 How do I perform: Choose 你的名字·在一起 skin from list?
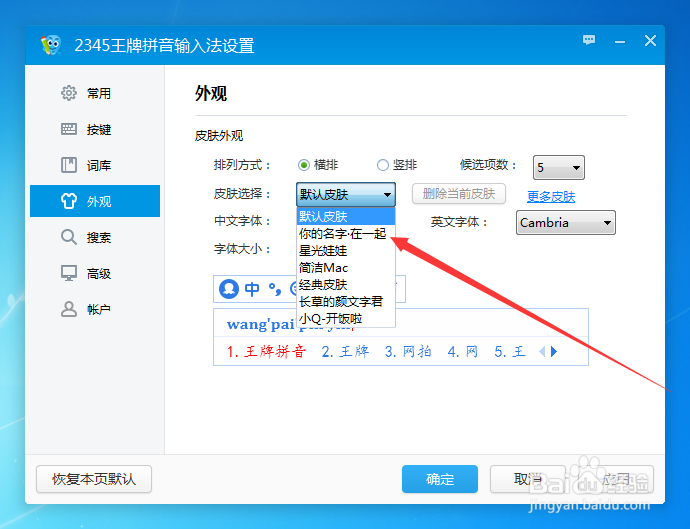(x=346, y=233)
